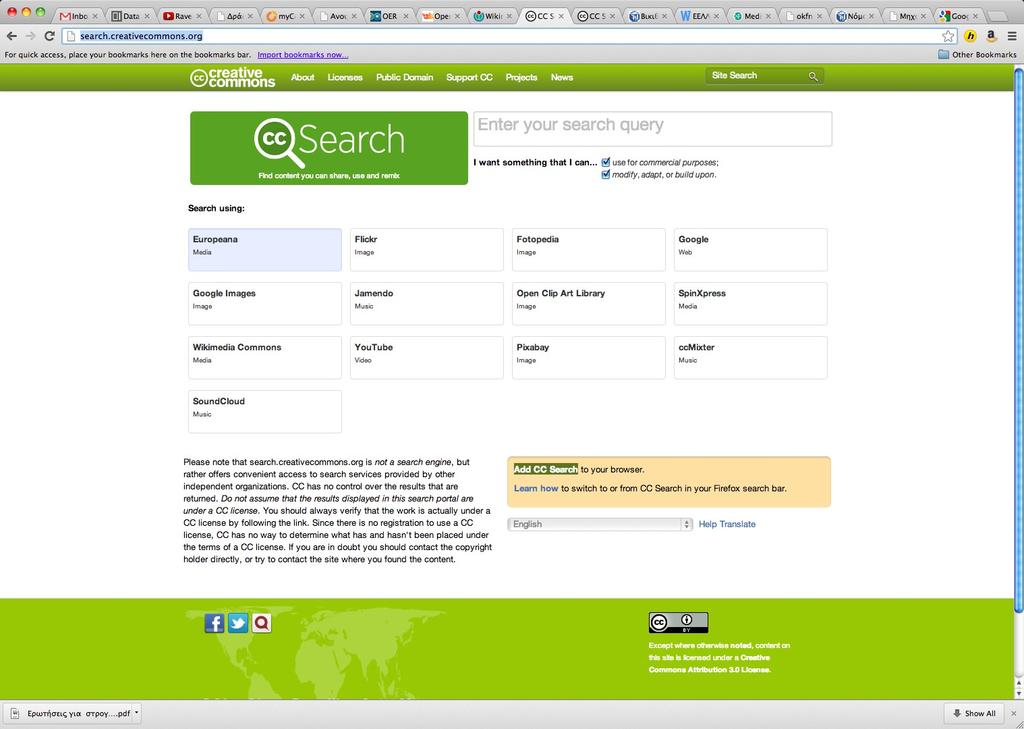Click the 'Help Translate' link
Image resolution: width=1024 pixels, height=729 pixels.
(x=727, y=524)
